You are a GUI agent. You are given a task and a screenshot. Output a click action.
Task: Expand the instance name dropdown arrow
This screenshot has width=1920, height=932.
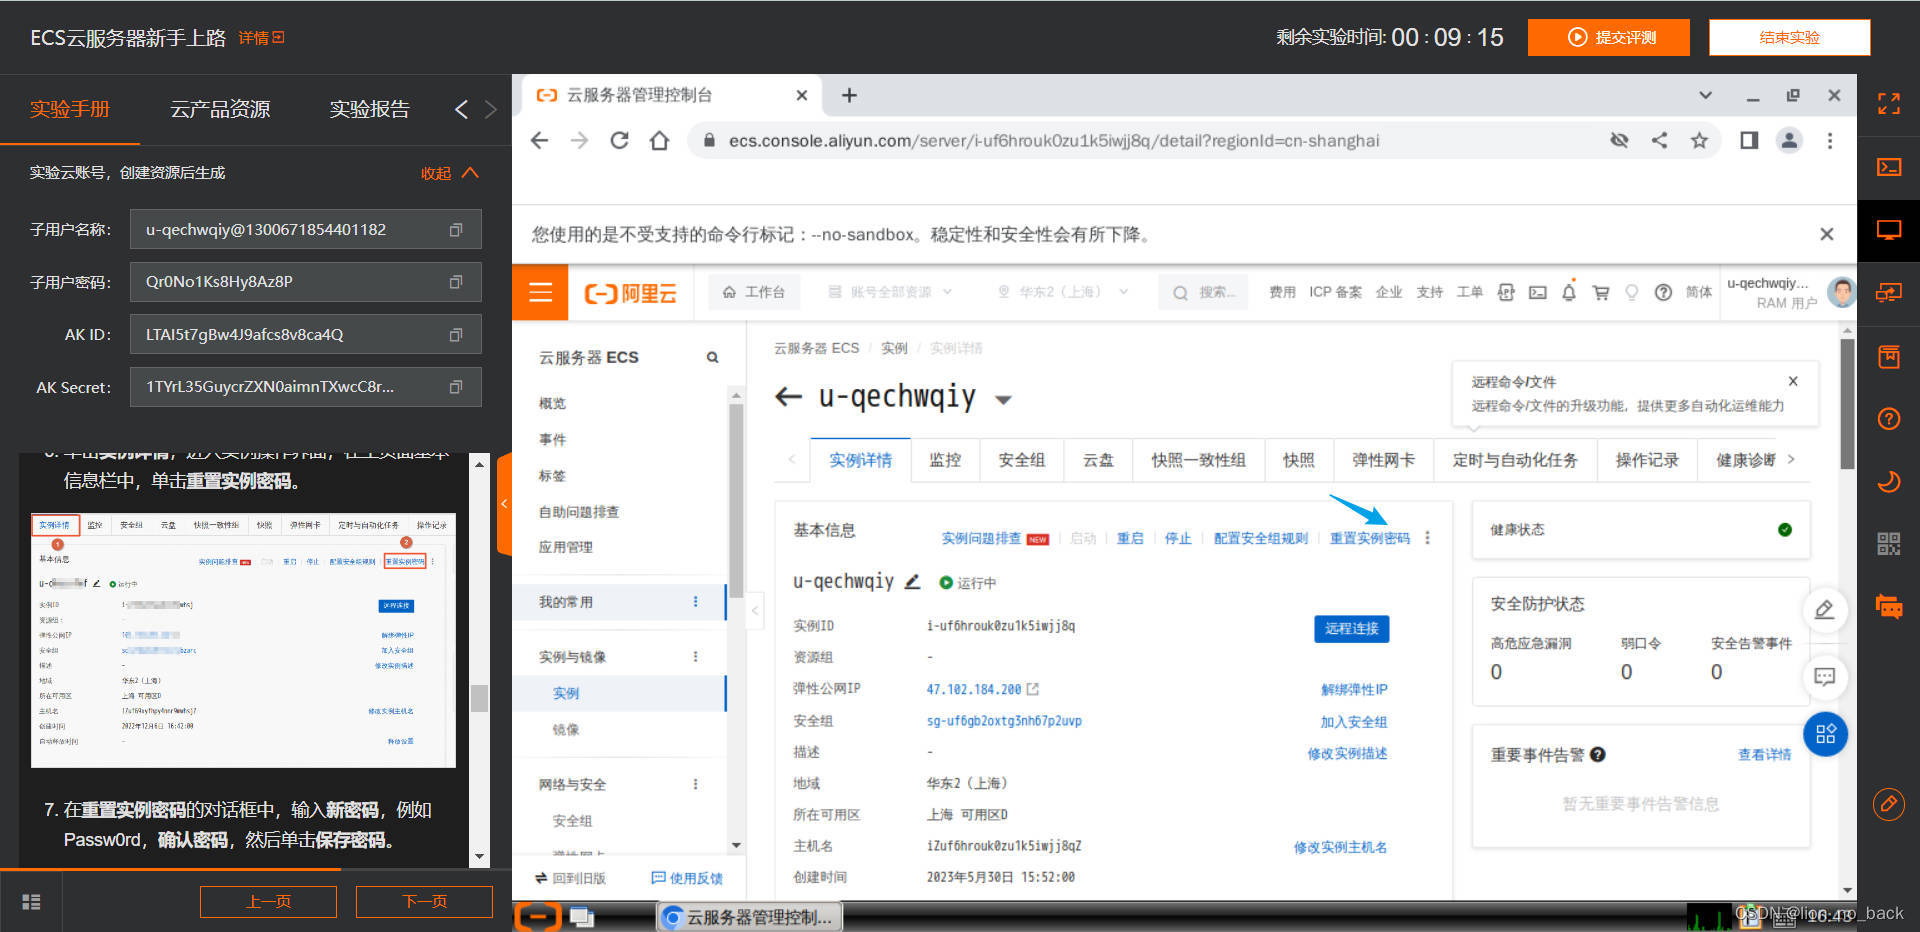1003,400
